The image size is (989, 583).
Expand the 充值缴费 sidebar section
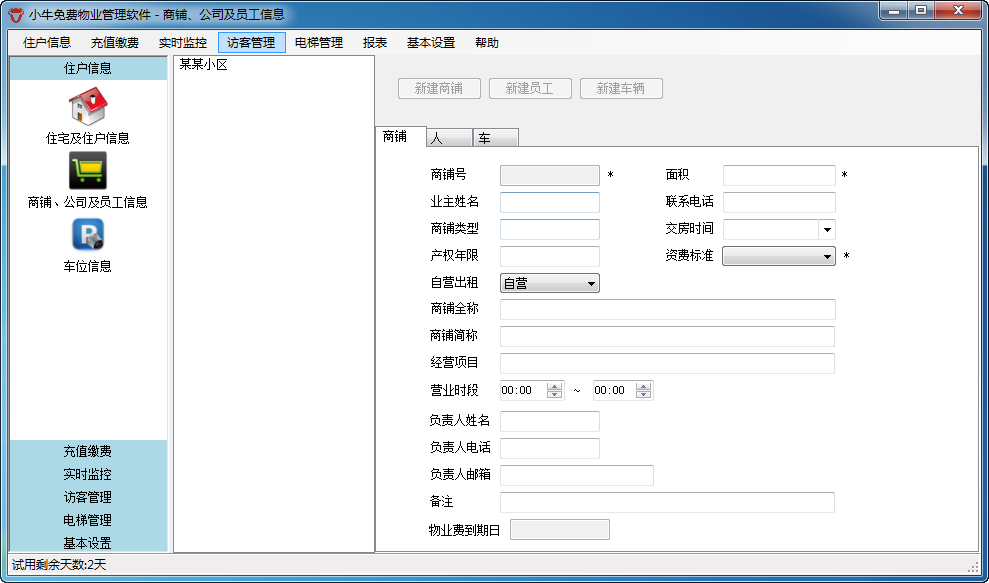[88, 451]
